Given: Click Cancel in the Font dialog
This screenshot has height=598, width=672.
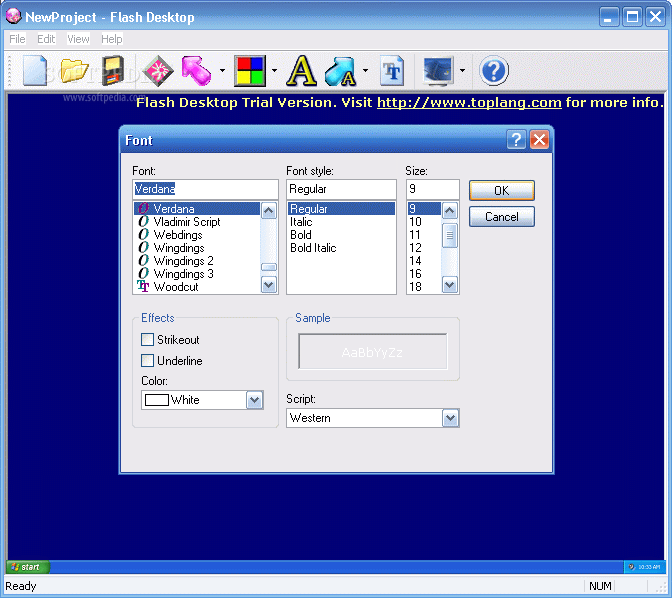Looking at the screenshot, I should 502,217.
